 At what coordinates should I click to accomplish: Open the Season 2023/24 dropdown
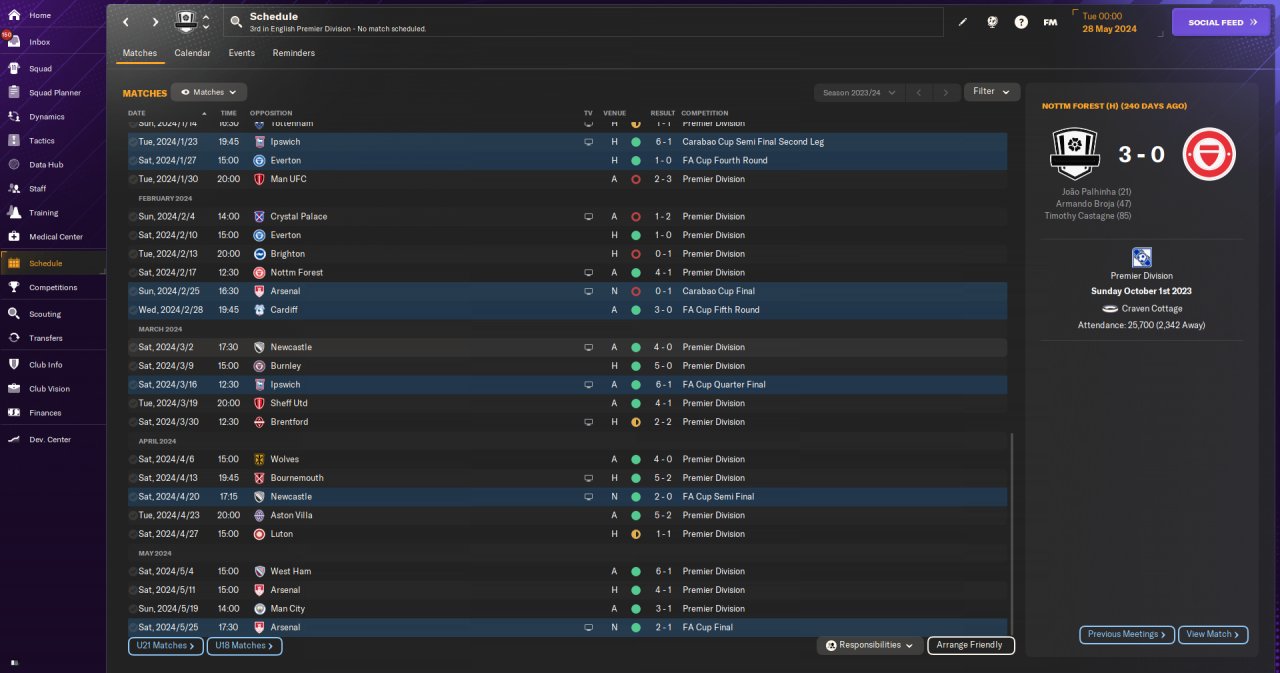click(x=859, y=92)
